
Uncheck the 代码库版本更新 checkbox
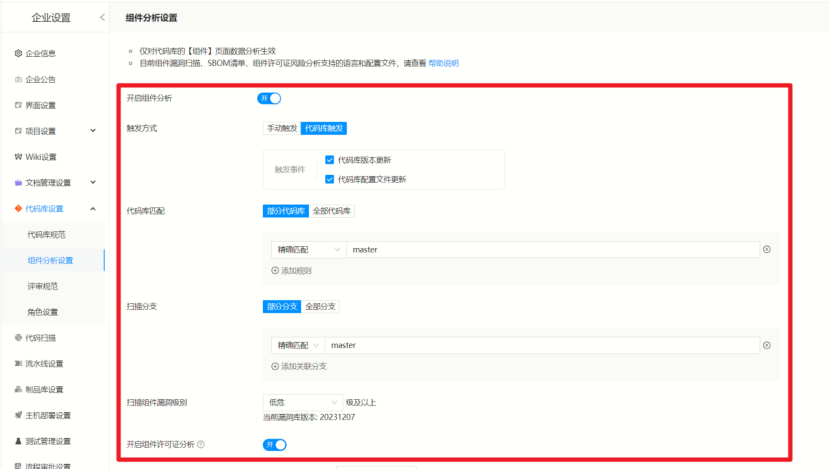tap(330, 160)
